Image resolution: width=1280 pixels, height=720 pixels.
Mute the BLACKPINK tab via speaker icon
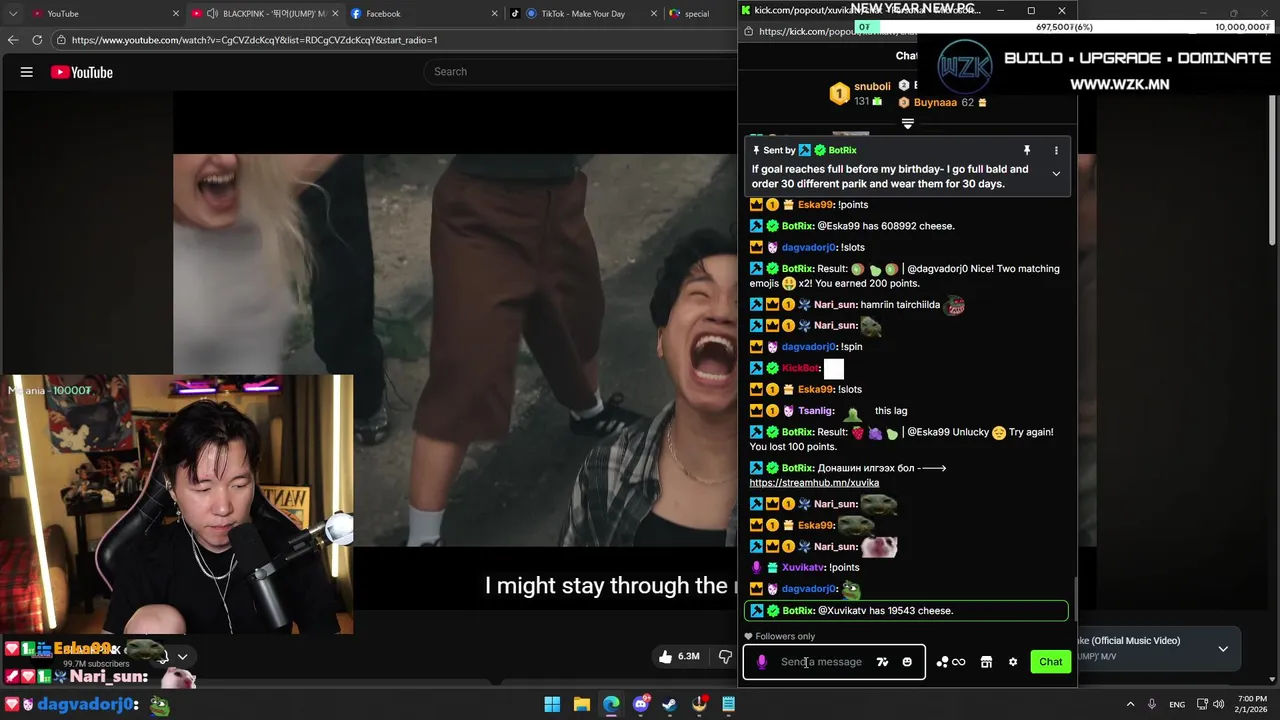212,14
